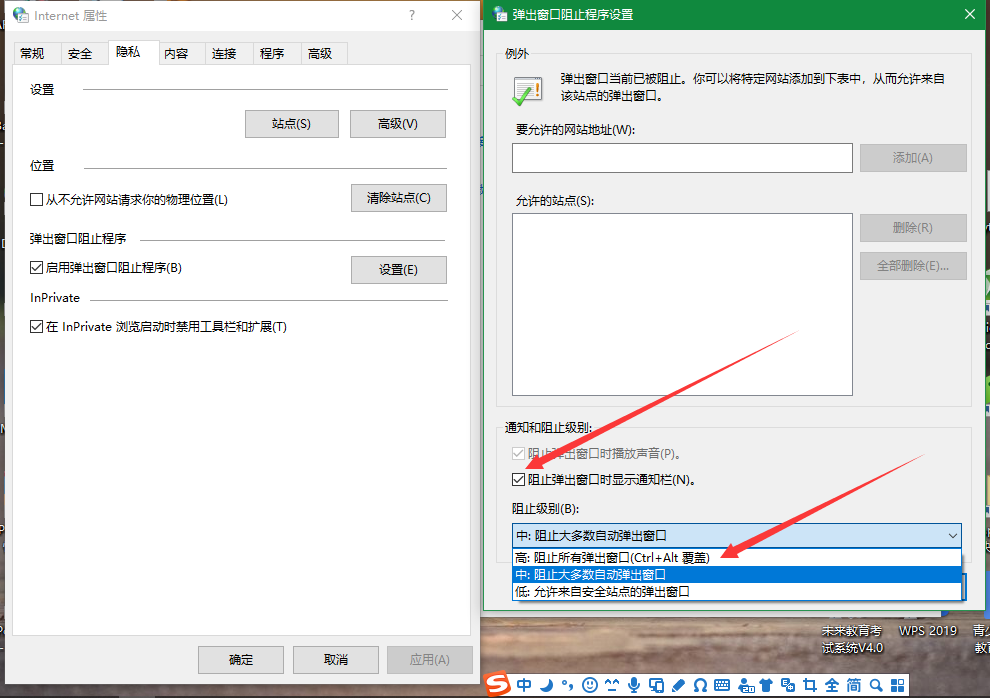Select 高: 阻止所有弹出窗口 option
The height and width of the screenshot is (698, 990).
pos(612,558)
